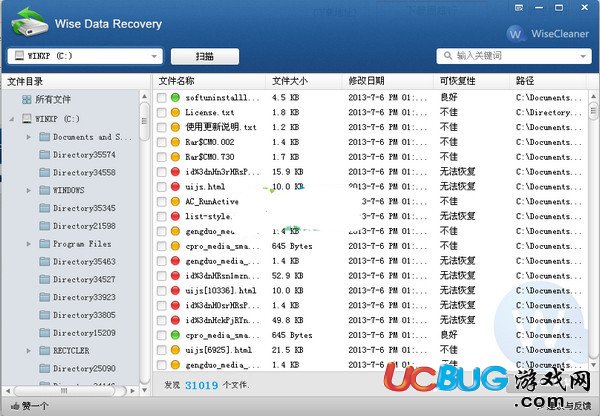Select Directory33805 in the tree
Screen dimensions: 600x416
coord(84,315)
